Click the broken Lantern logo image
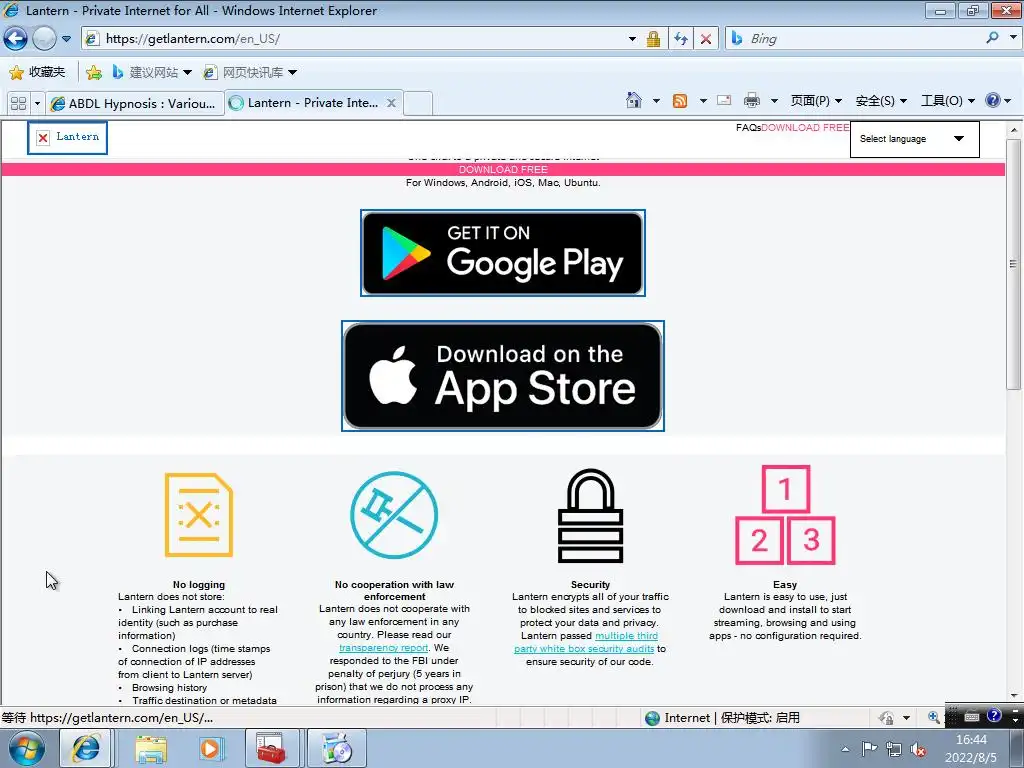This screenshot has width=1024, height=768. click(x=67, y=137)
